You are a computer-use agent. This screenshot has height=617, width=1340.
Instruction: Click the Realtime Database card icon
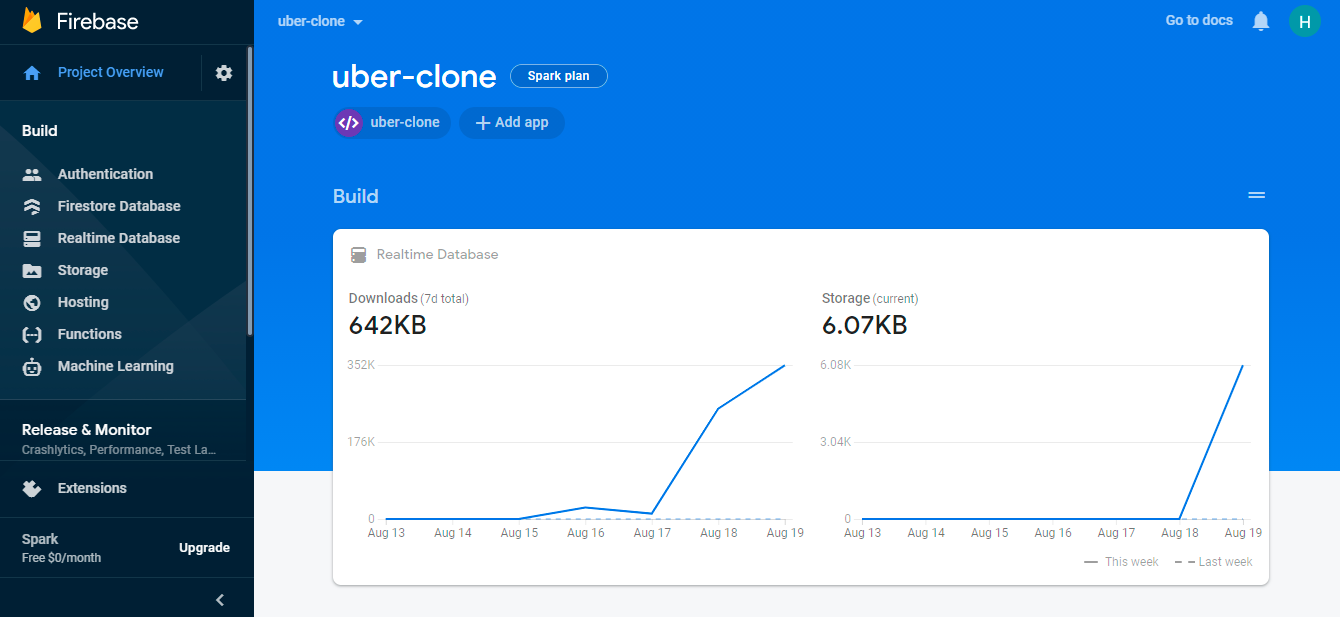[358, 255]
